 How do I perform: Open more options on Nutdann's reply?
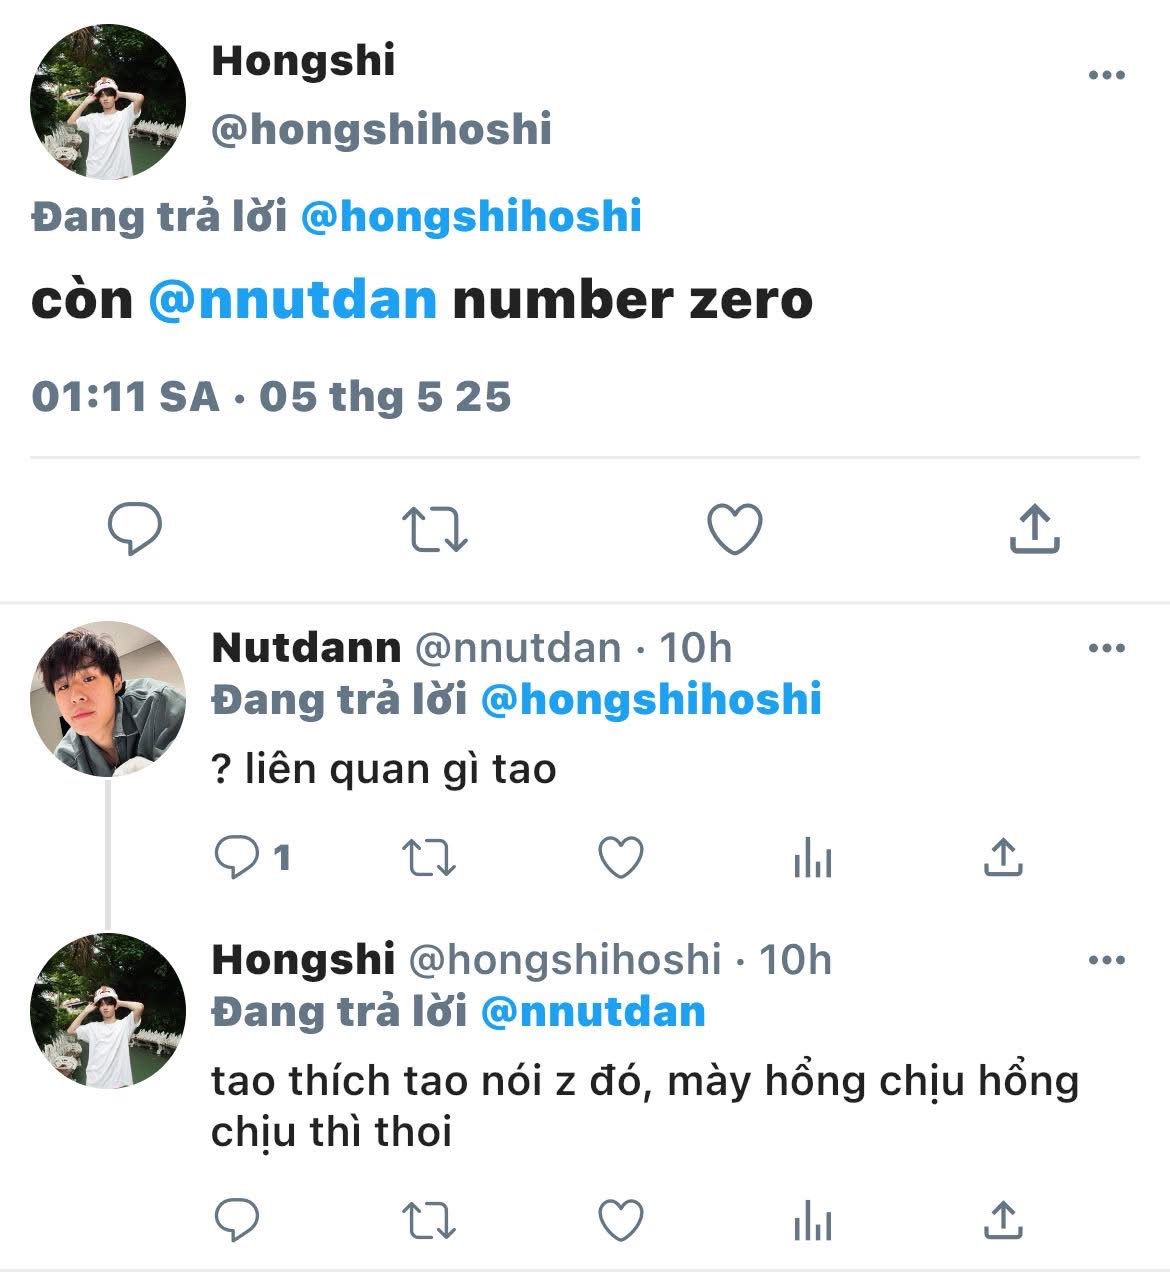click(1106, 649)
